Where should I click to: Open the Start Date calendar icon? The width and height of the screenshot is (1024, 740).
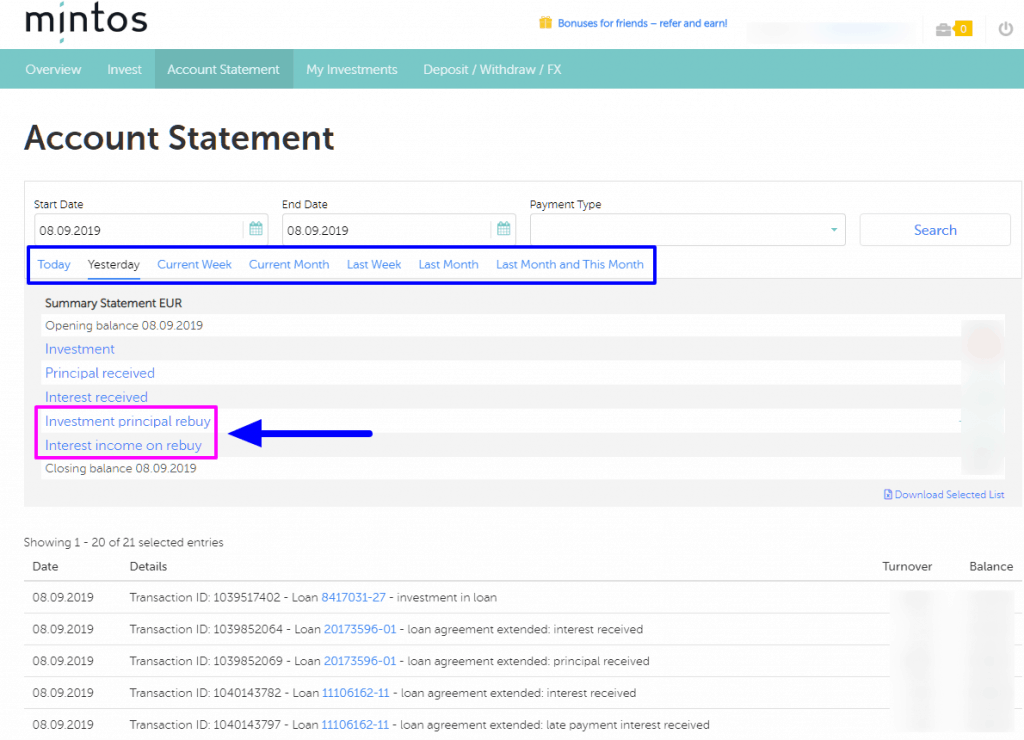256,228
